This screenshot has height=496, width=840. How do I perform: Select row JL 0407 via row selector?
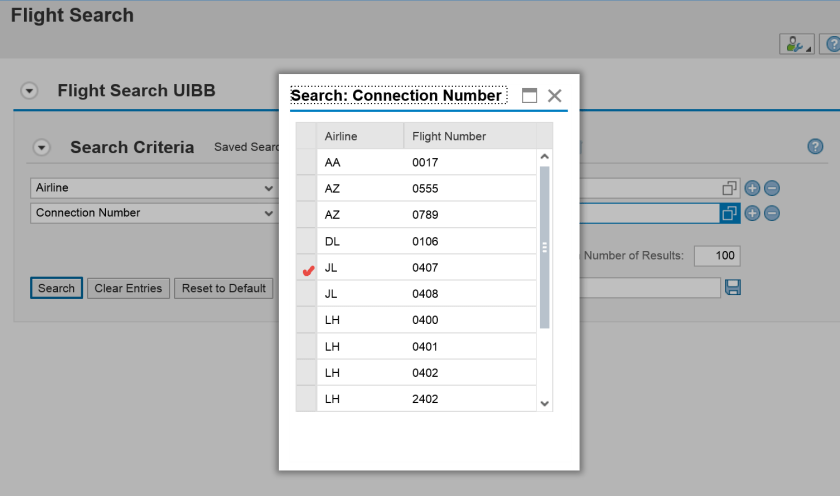(x=306, y=268)
